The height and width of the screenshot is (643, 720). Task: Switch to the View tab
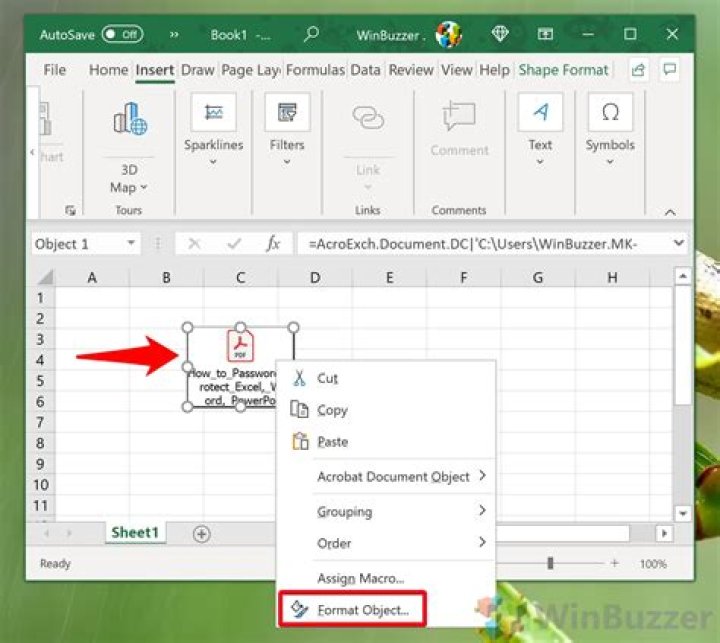tap(456, 70)
